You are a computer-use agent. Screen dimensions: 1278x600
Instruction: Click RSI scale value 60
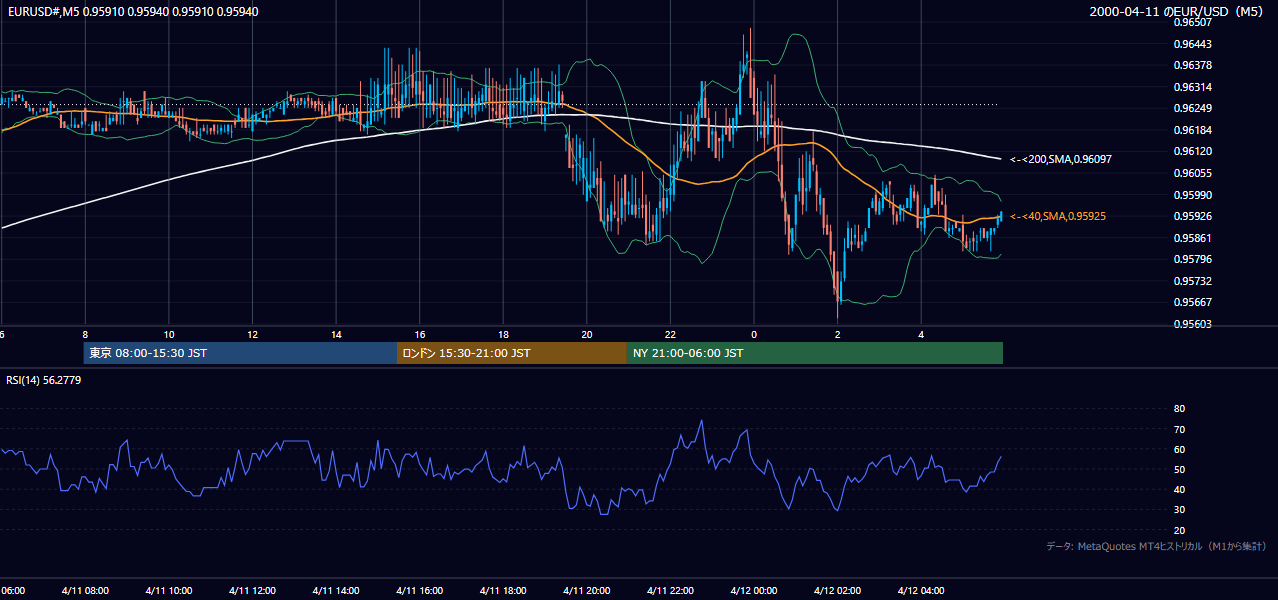(x=1179, y=449)
